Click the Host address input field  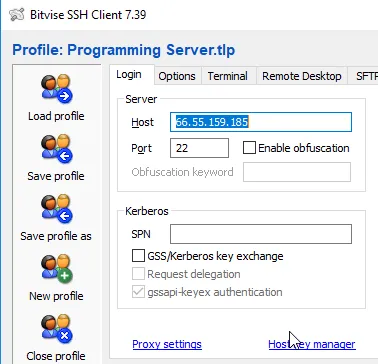click(x=261, y=122)
